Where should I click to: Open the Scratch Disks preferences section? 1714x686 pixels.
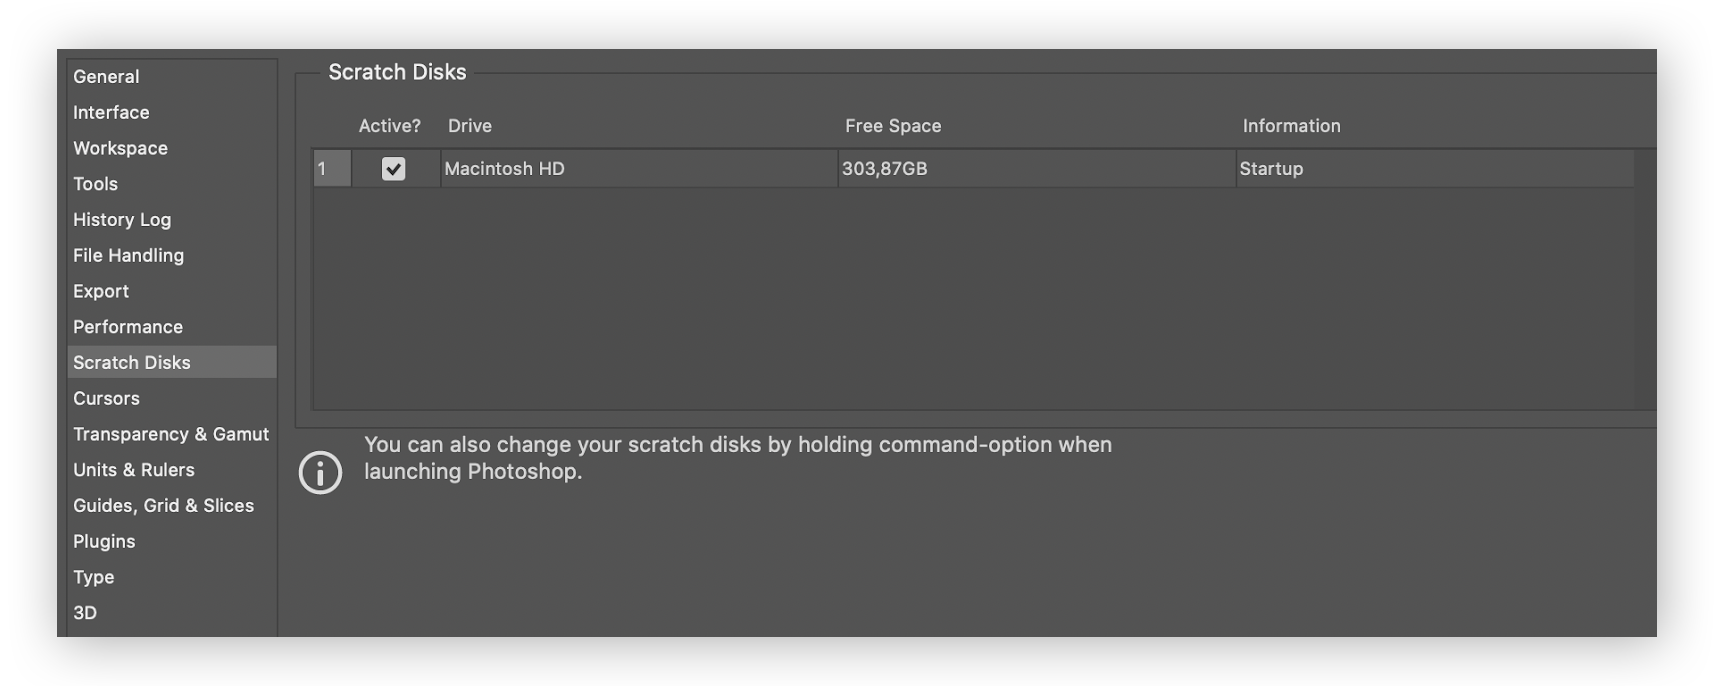133,362
